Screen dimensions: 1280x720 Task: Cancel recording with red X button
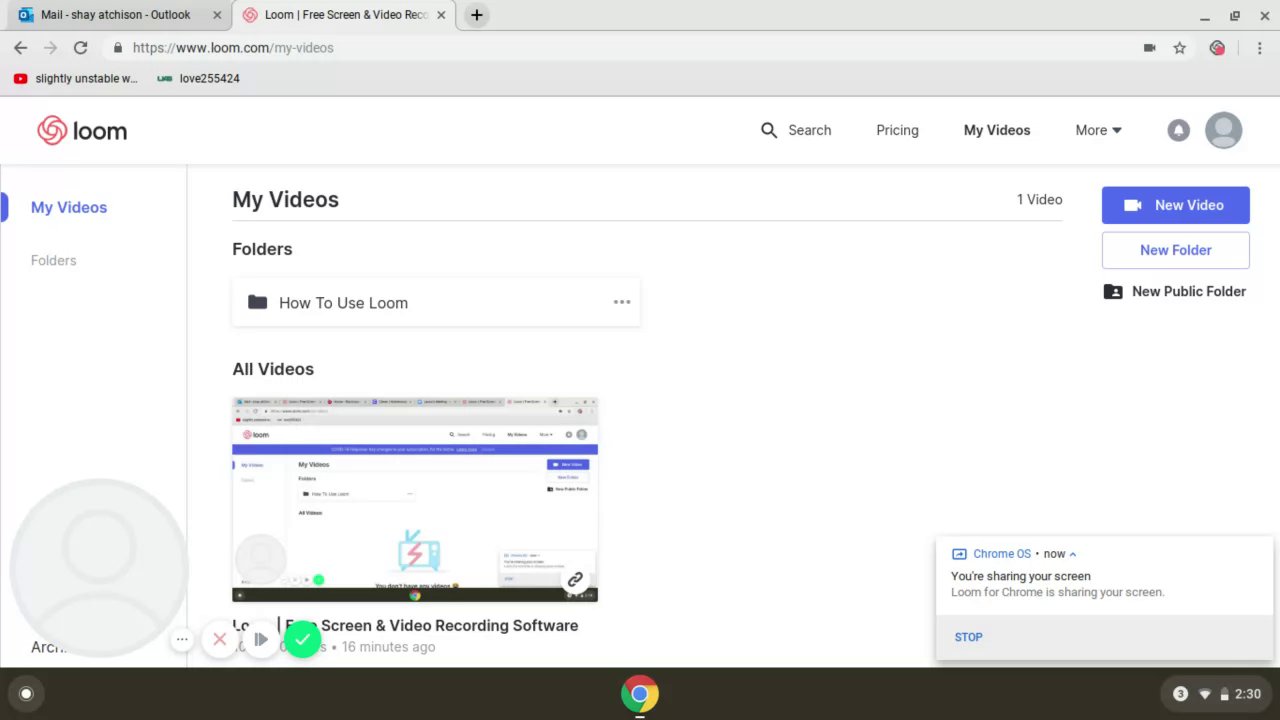click(x=220, y=639)
